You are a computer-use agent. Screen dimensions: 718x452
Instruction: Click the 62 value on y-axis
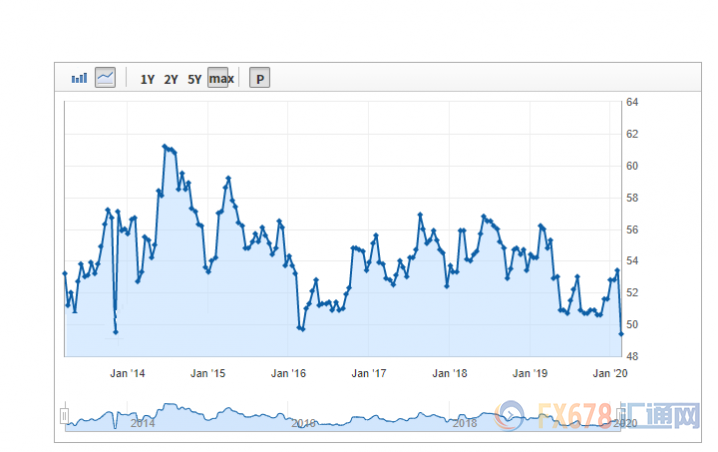pyautogui.click(x=632, y=134)
